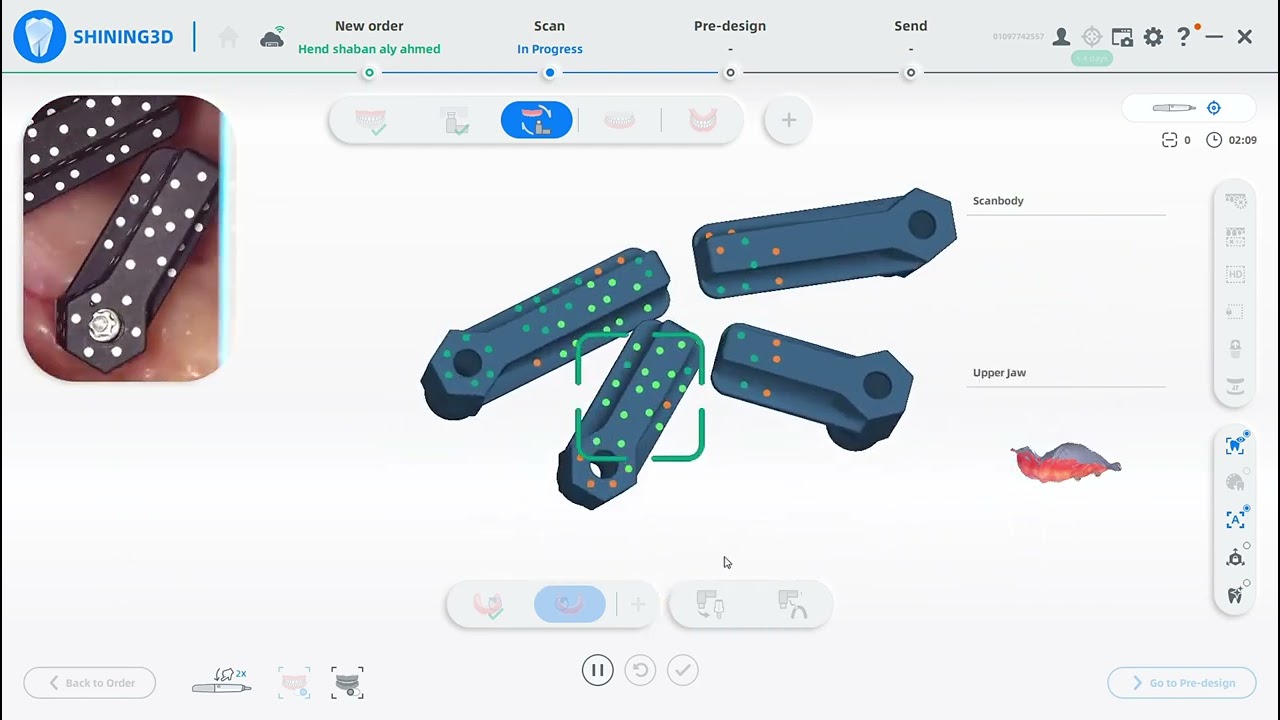The height and width of the screenshot is (720, 1280).
Task: Select the upper jaw with checkmark in bottom bar
Action: click(x=489, y=605)
